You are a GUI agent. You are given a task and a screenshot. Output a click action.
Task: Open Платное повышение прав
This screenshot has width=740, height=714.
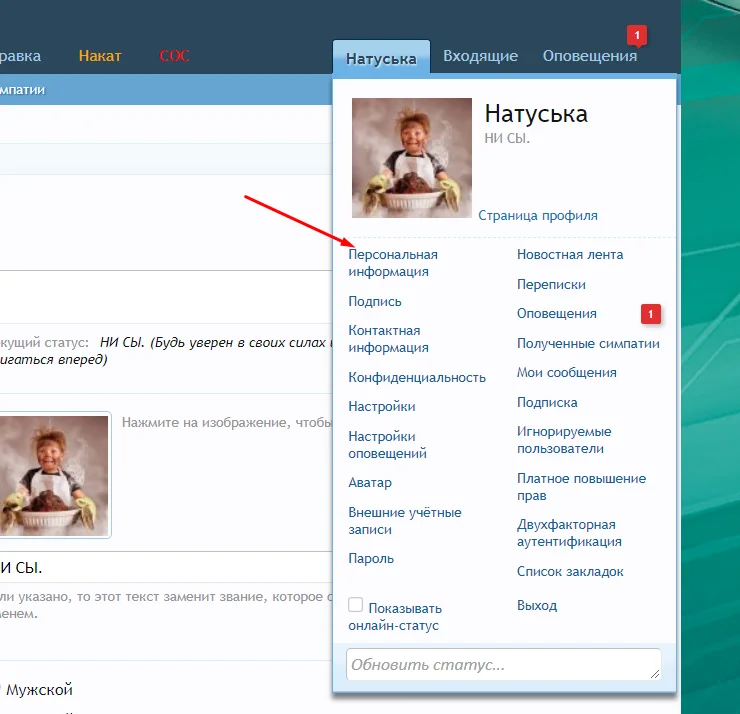pos(581,487)
